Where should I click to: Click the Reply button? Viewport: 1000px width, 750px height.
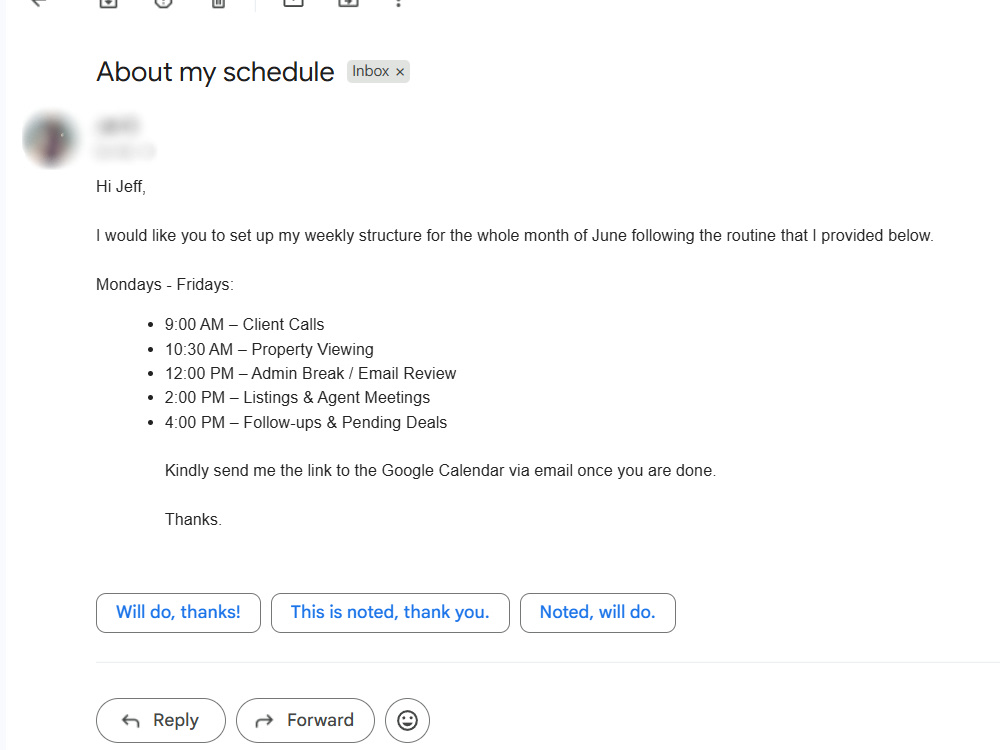pyautogui.click(x=161, y=721)
